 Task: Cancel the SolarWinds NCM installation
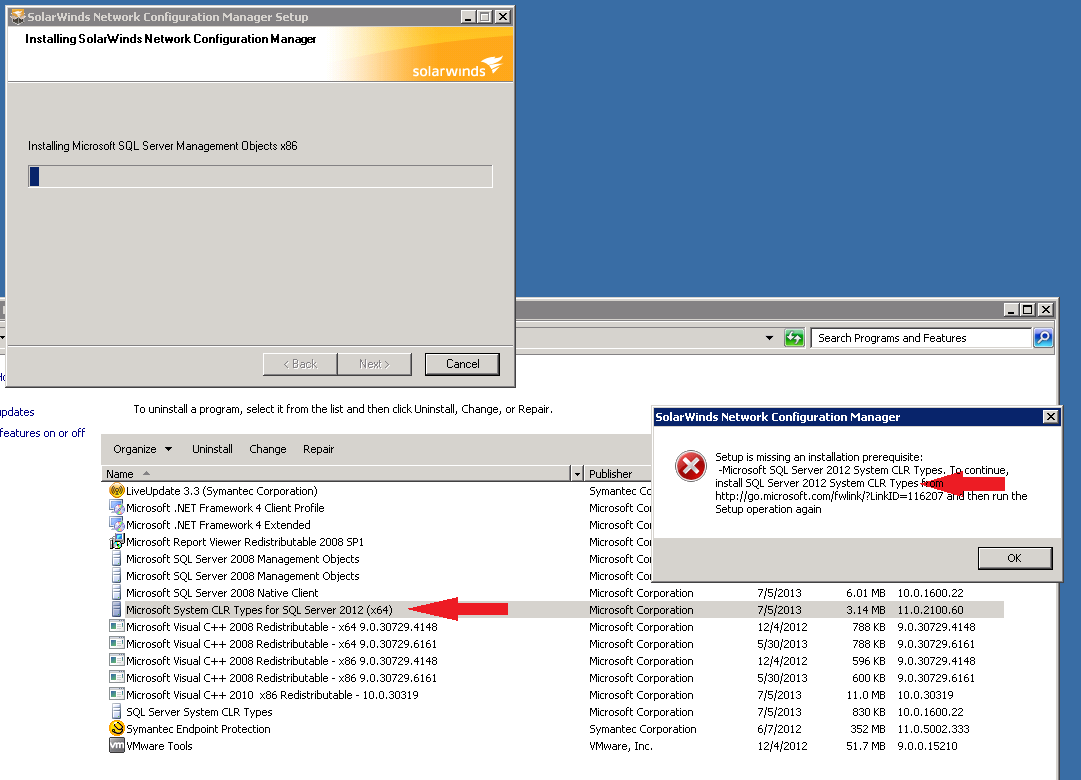(x=463, y=364)
